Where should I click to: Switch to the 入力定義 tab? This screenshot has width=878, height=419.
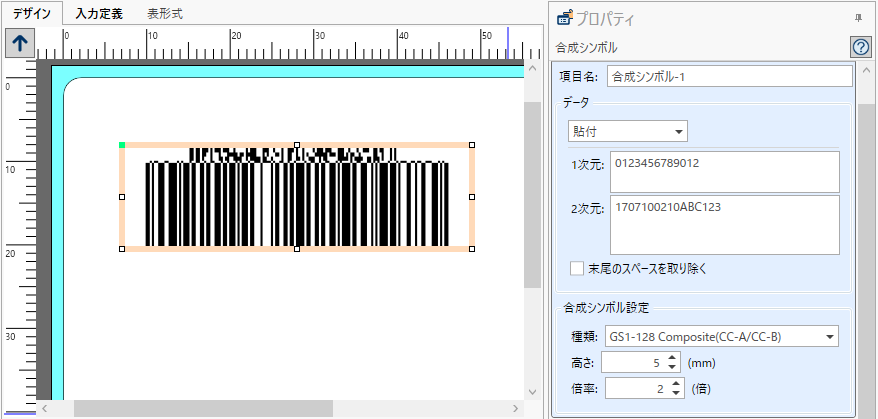99,13
